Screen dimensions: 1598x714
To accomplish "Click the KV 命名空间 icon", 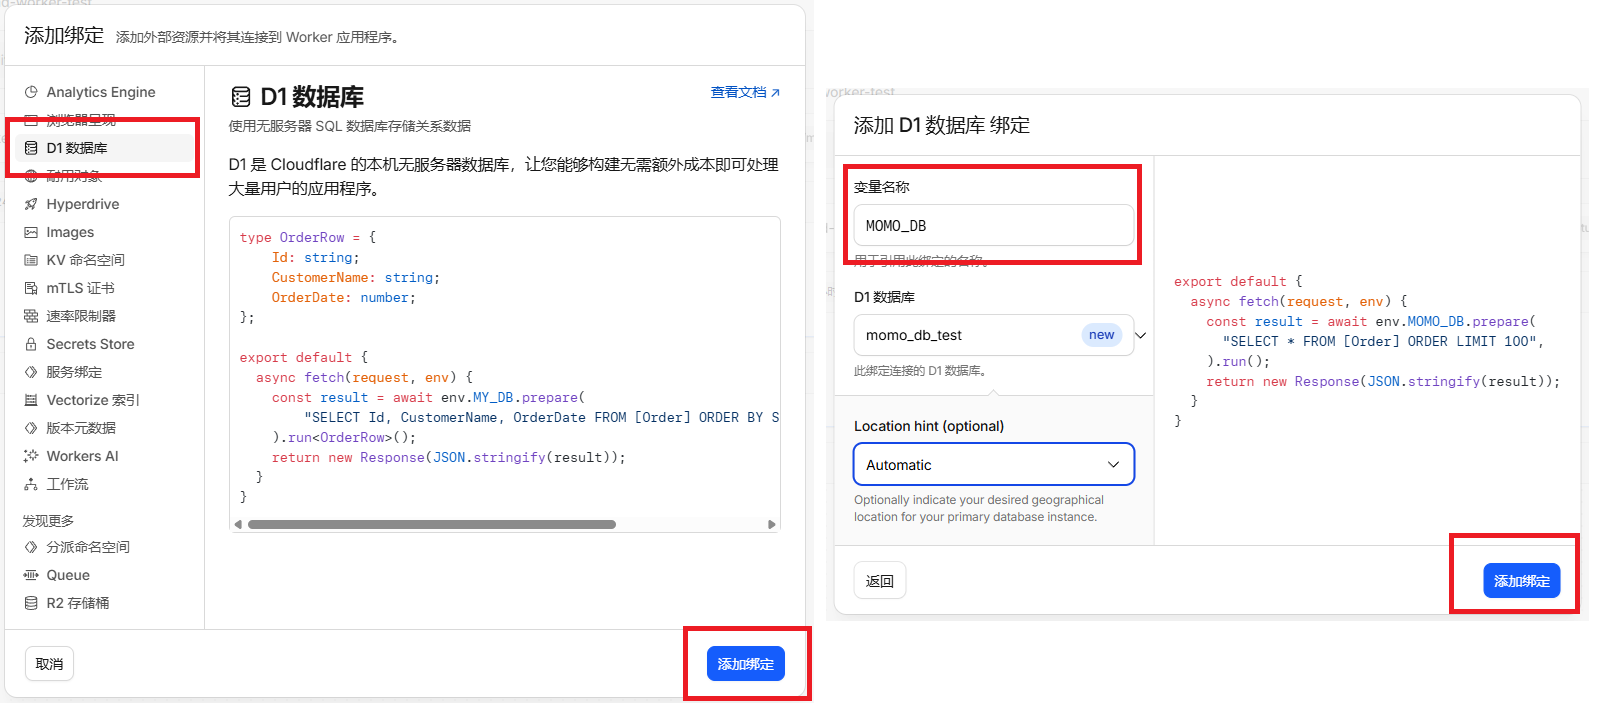I will point(31,260).
